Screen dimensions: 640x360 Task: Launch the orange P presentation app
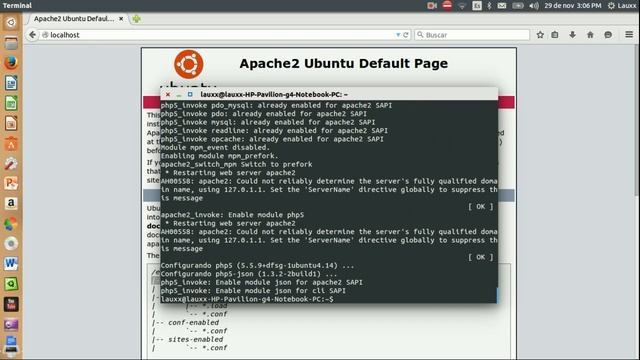(x=11, y=183)
